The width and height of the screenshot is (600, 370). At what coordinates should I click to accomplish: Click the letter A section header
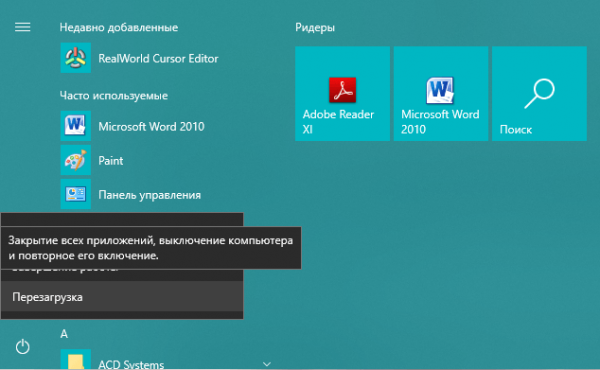pyautogui.click(x=64, y=334)
